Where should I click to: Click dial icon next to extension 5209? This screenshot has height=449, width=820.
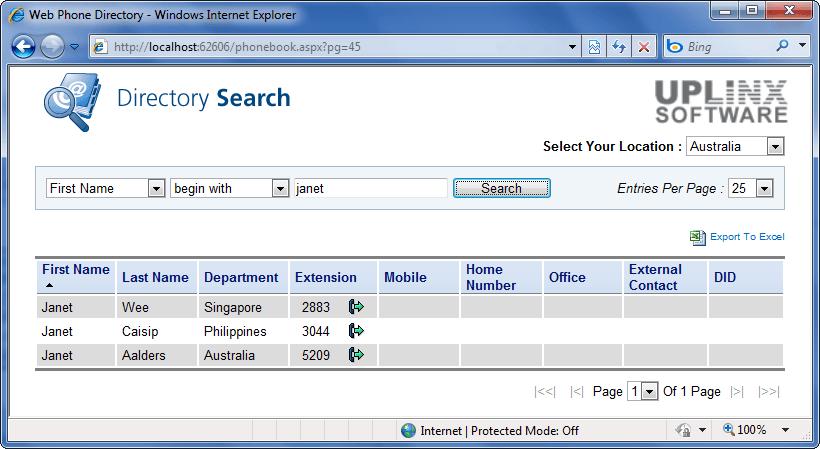tap(356, 355)
